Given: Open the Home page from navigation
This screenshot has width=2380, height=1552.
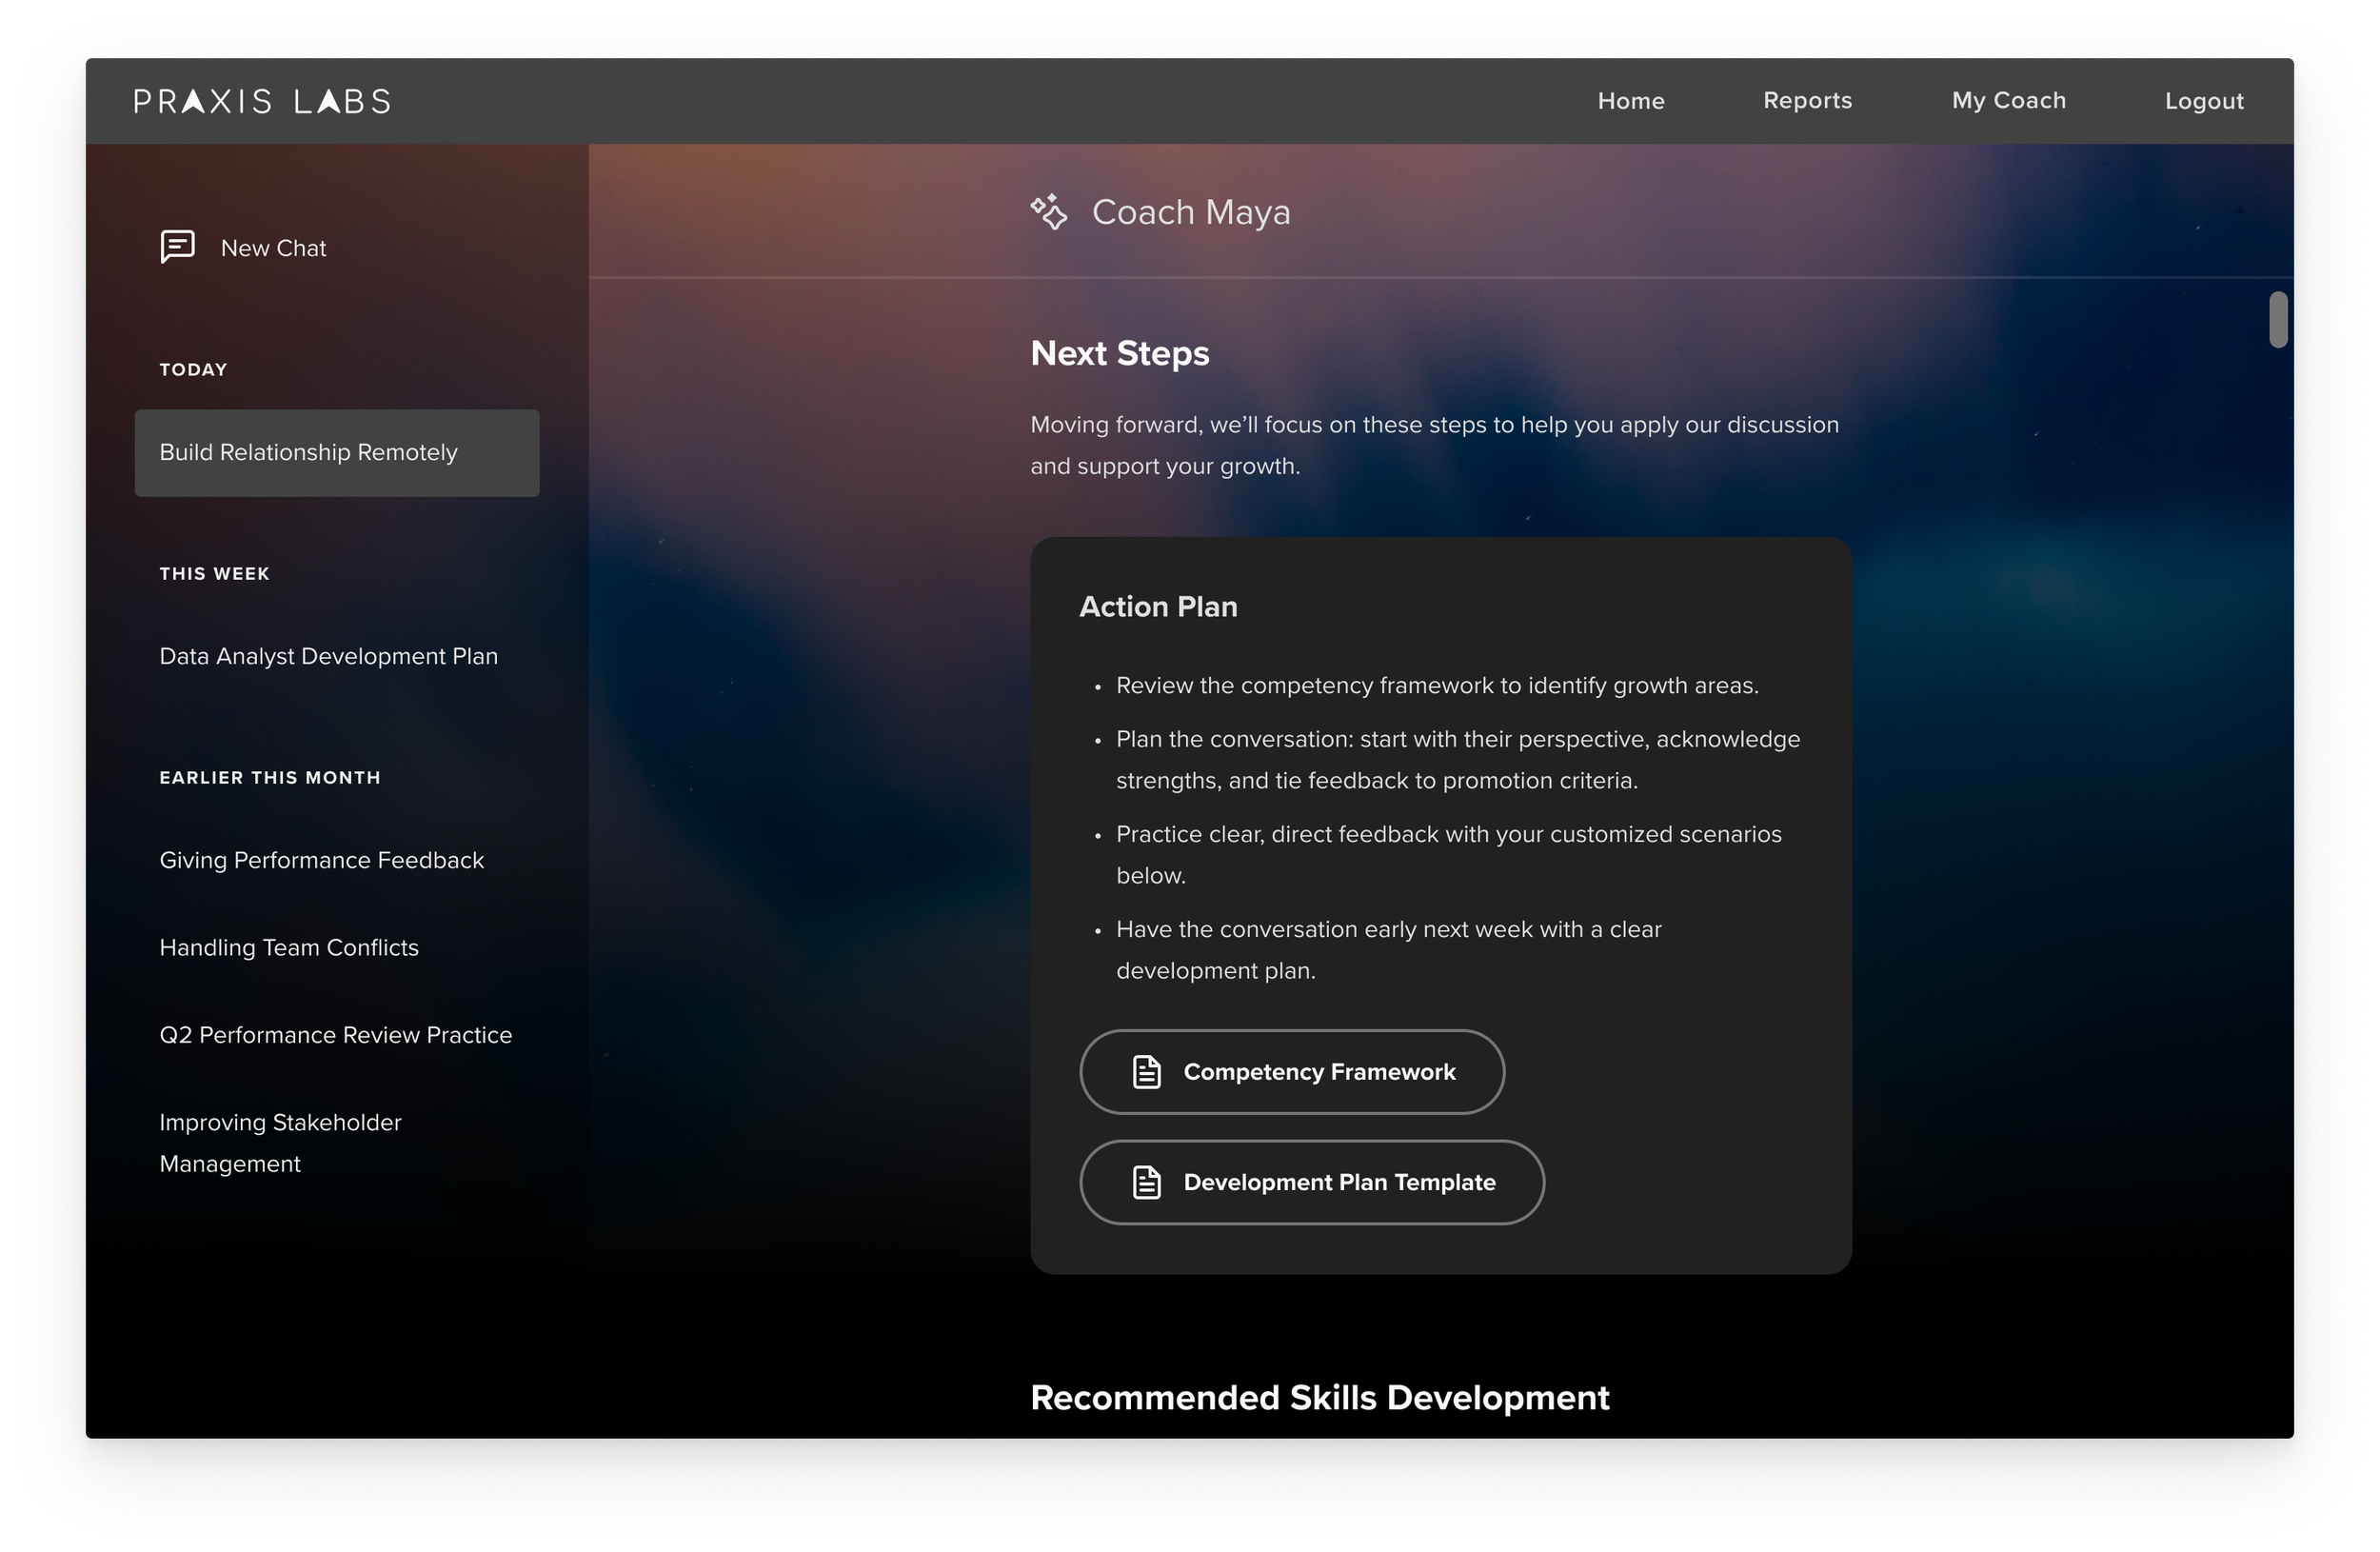Looking at the screenshot, I should click(1630, 101).
